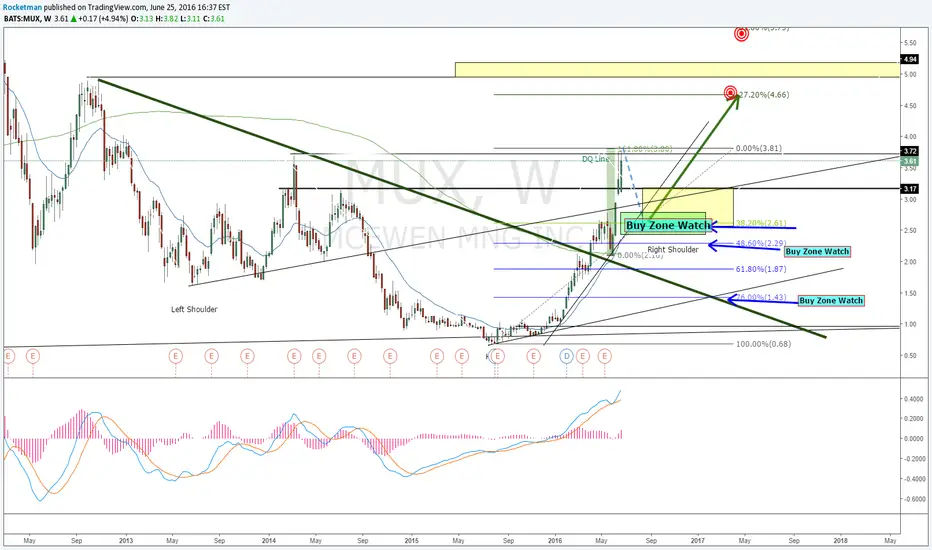Click the 27.20%(4.66) Fibonacci label
The height and width of the screenshot is (550, 932).
pyautogui.click(x=764, y=95)
